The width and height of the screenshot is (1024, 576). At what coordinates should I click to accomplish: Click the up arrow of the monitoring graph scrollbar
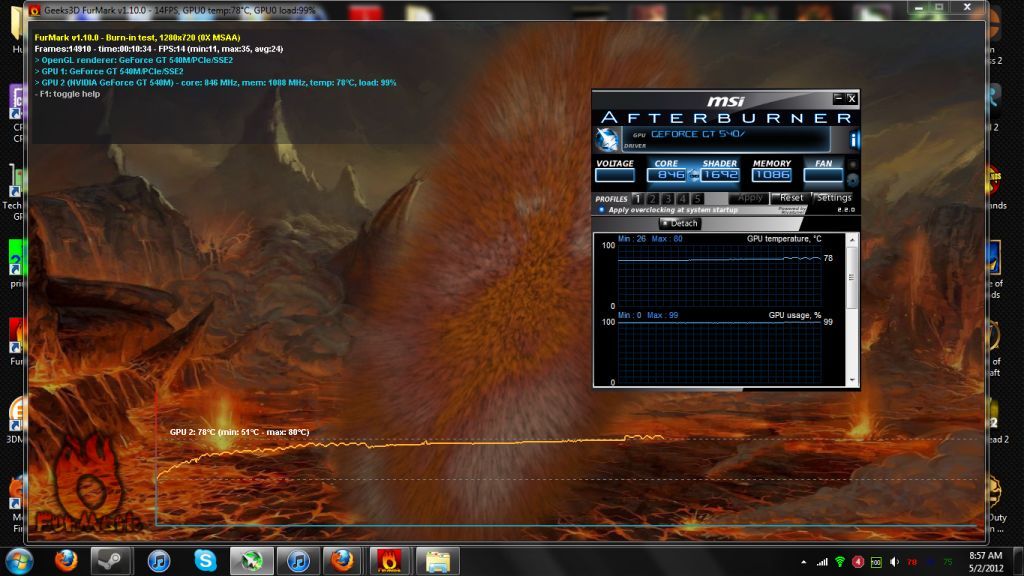[x=852, y=240]
